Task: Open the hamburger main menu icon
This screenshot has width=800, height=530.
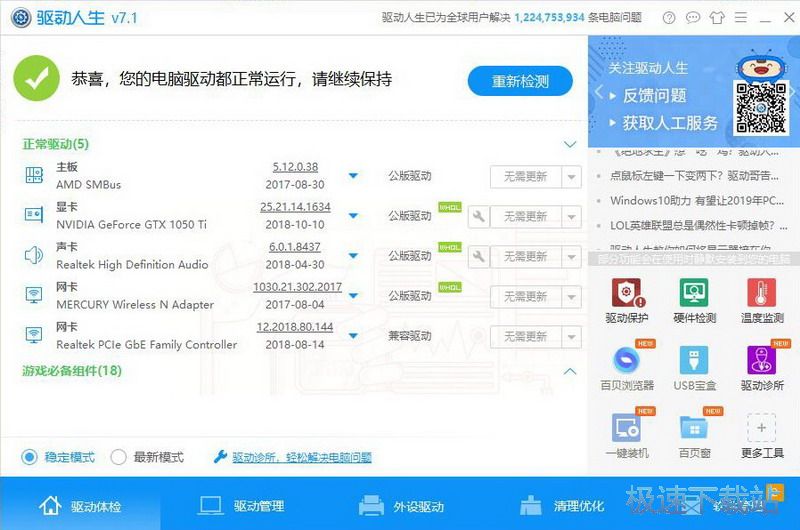Action: (x=741, y=18)
